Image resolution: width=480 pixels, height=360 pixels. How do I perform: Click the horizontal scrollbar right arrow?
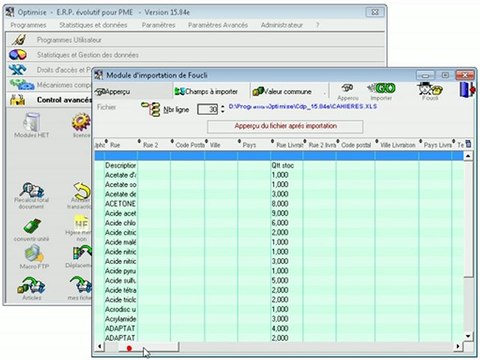458,347
